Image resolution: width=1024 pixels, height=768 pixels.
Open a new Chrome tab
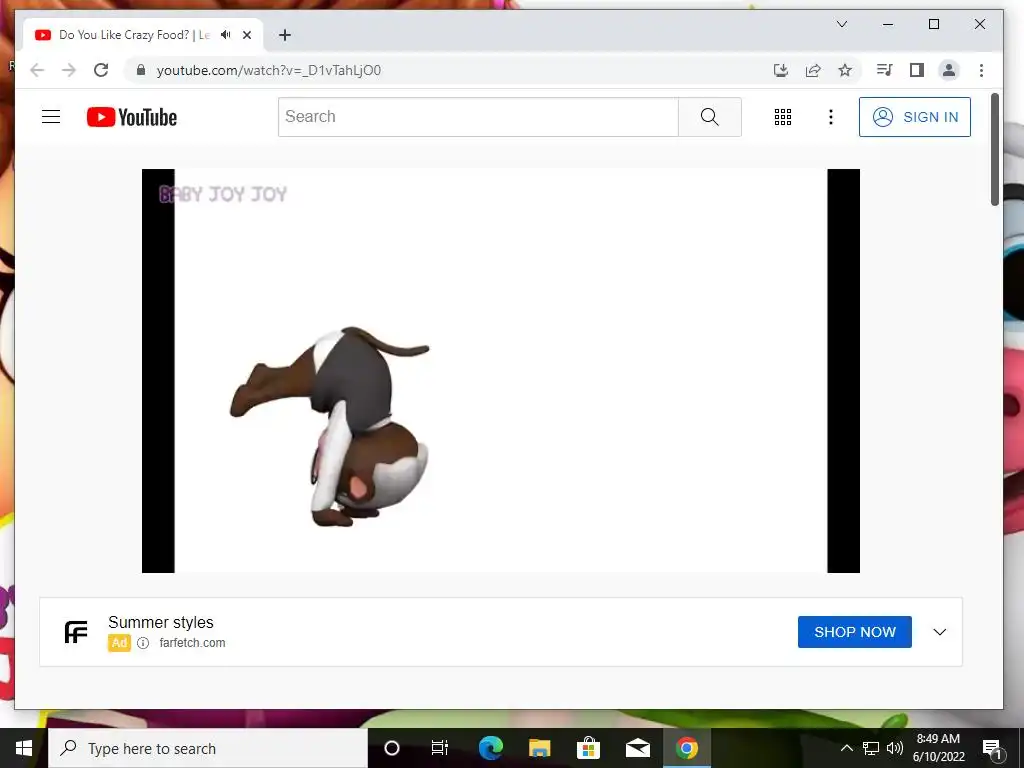(x=285, y=35)
